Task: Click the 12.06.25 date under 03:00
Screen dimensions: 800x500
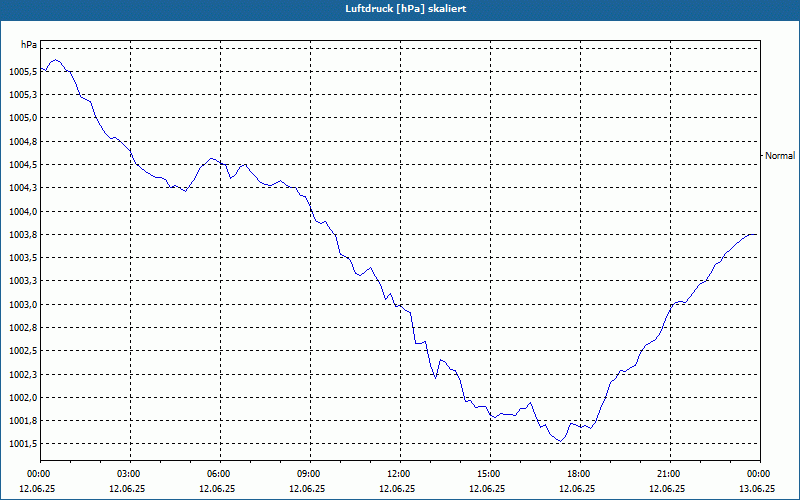Action: (x=127, y=488)
